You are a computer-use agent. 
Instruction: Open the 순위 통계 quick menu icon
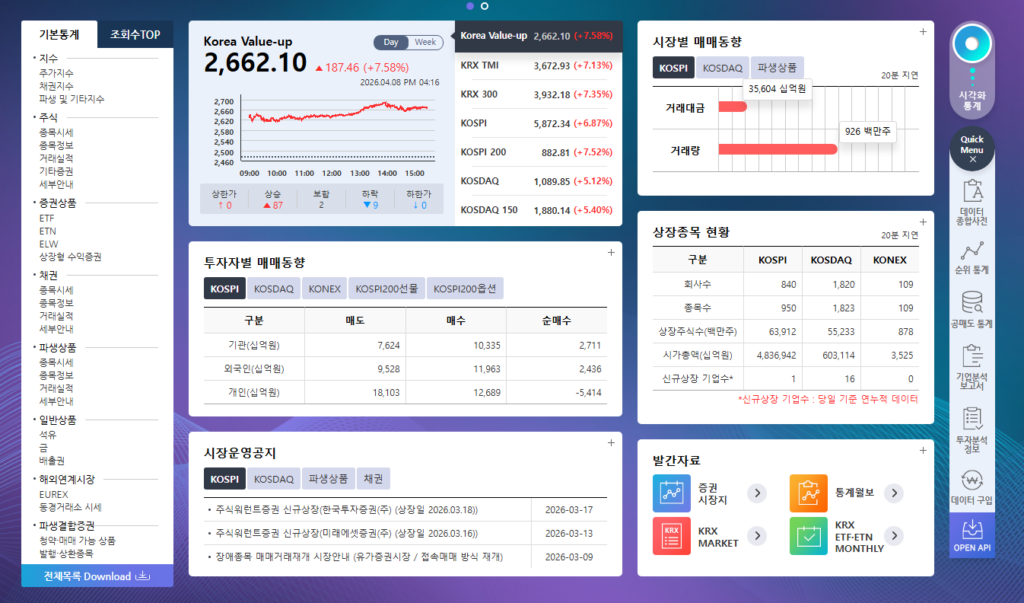[x=972, y=259]
